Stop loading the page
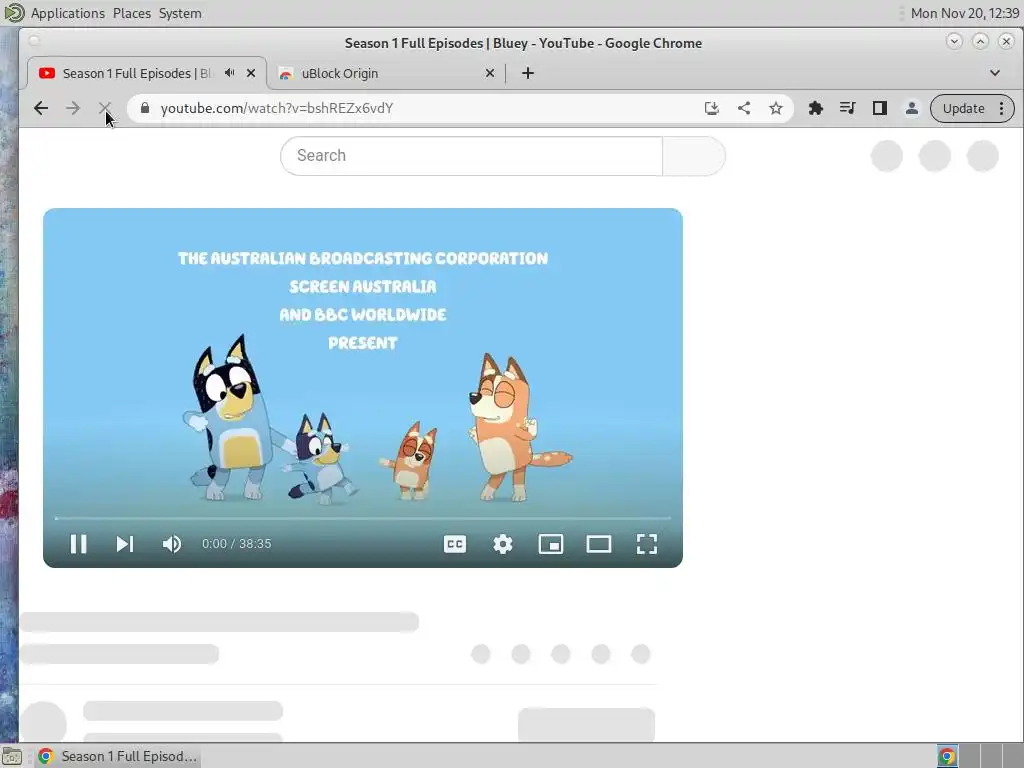Screen dimensions: 1024x768 (x=104, y=108)
